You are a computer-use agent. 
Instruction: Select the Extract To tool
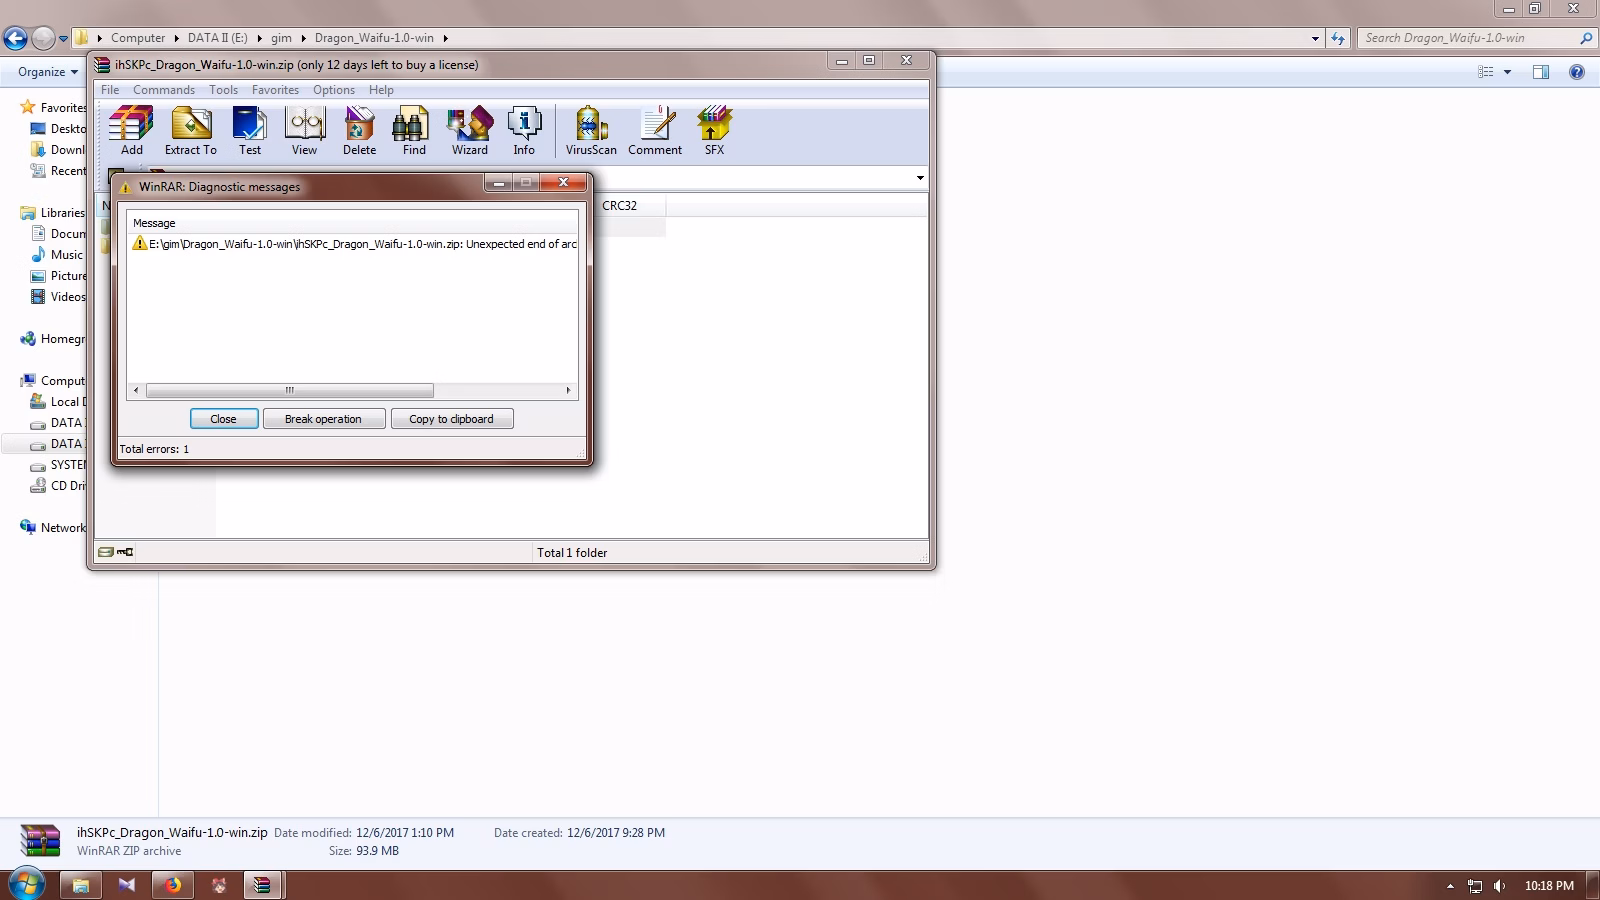[190, 131]
